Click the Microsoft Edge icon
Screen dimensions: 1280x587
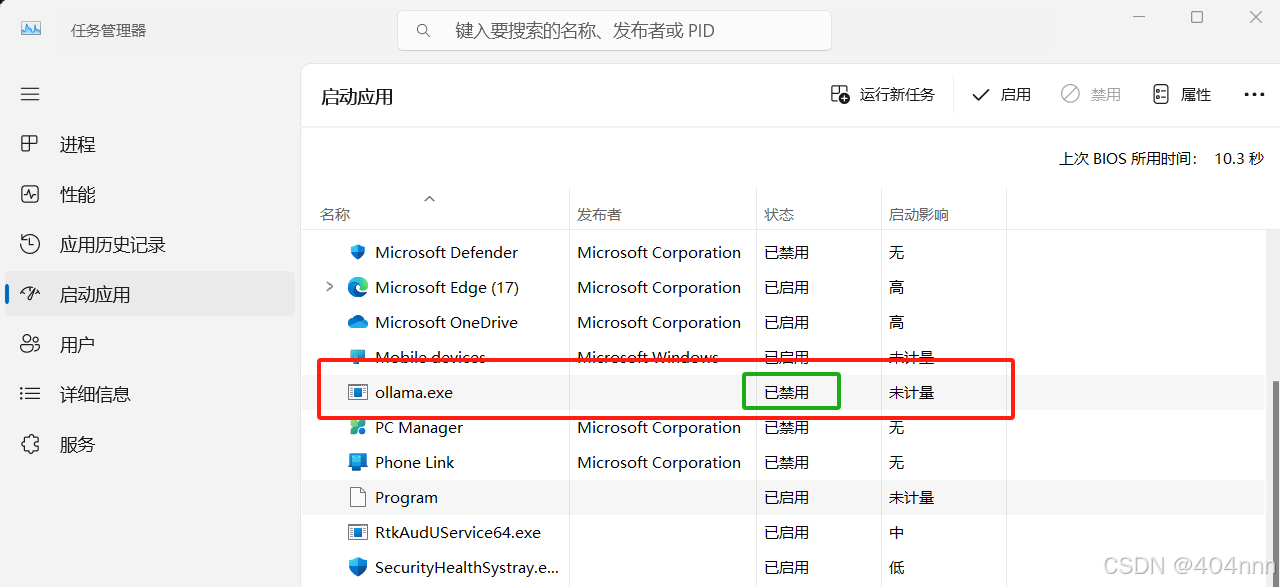click(357, 287)
